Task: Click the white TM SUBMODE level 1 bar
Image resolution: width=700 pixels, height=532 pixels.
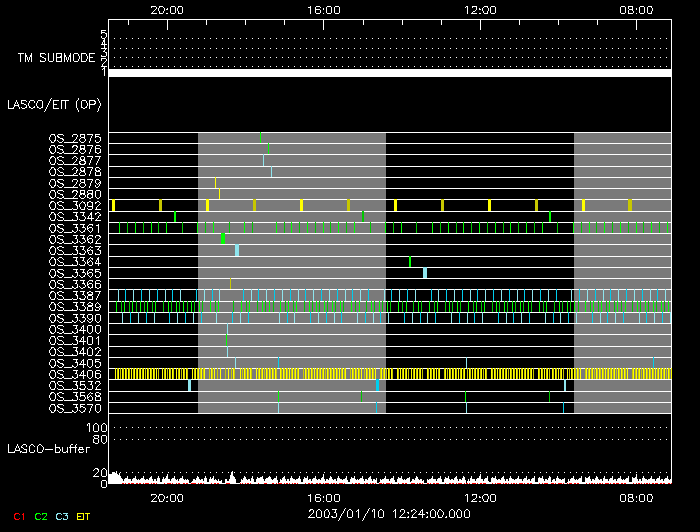Action: click(390, 73)
